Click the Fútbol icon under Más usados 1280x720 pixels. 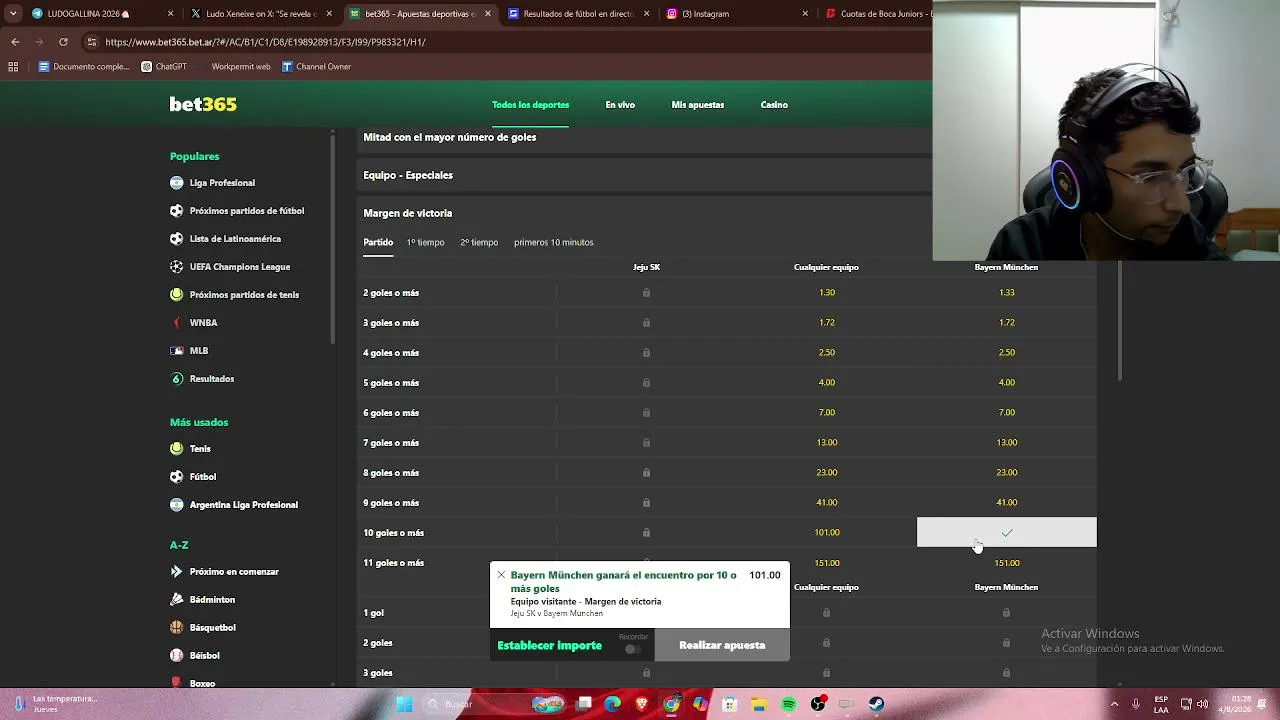point(177,477)
